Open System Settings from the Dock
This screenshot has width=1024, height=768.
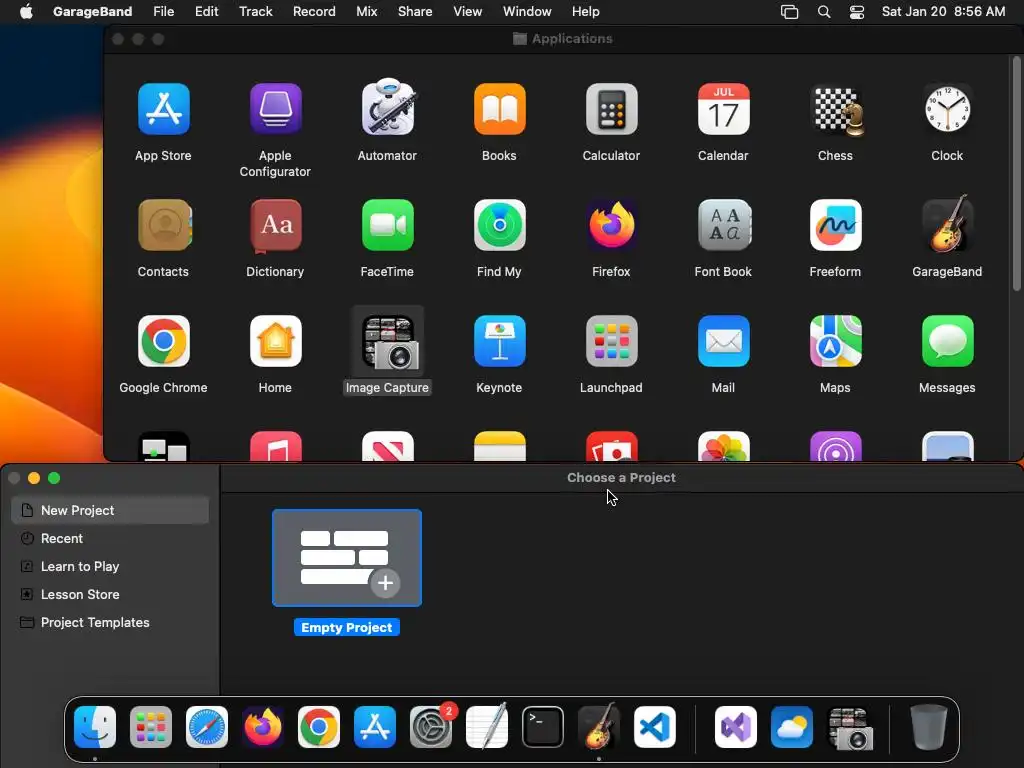tap(431, 726)
